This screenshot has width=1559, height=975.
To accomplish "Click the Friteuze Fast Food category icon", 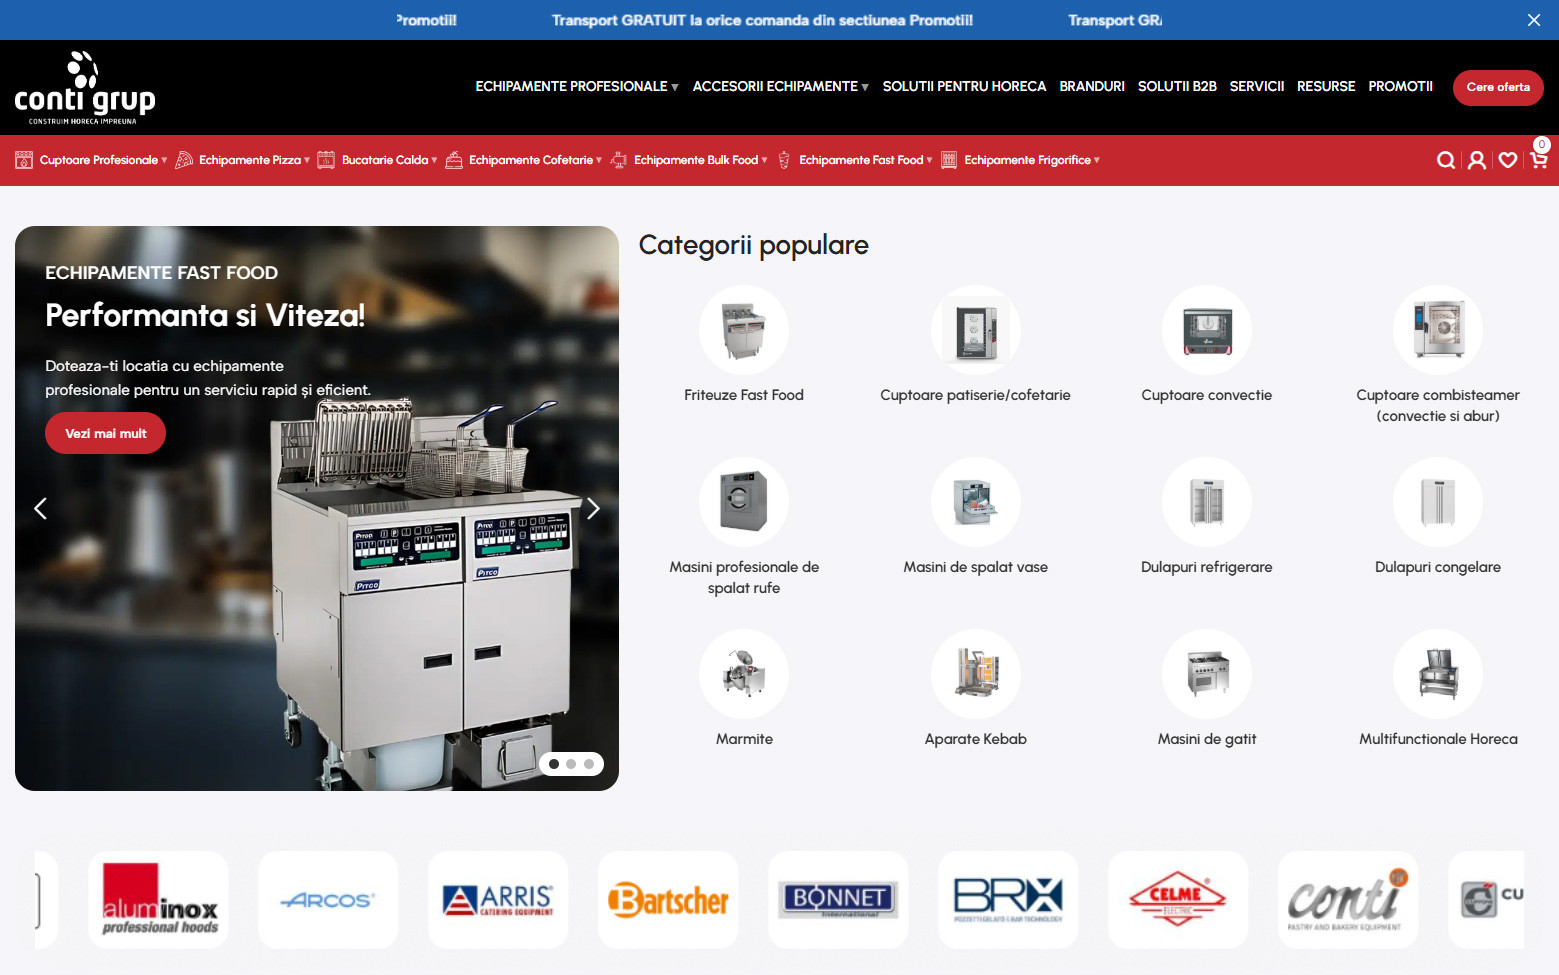I will coord(743,330).
